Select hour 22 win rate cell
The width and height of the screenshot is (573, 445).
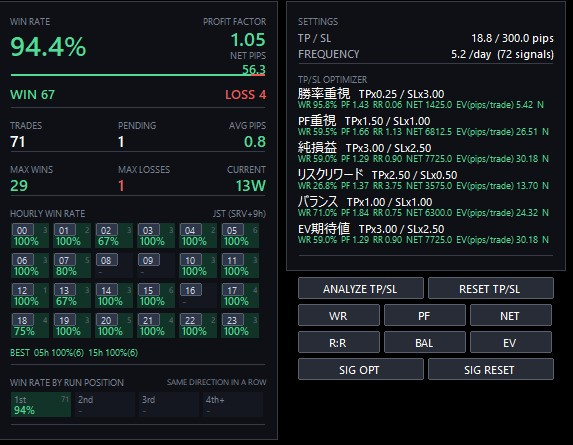pos(198,326)
